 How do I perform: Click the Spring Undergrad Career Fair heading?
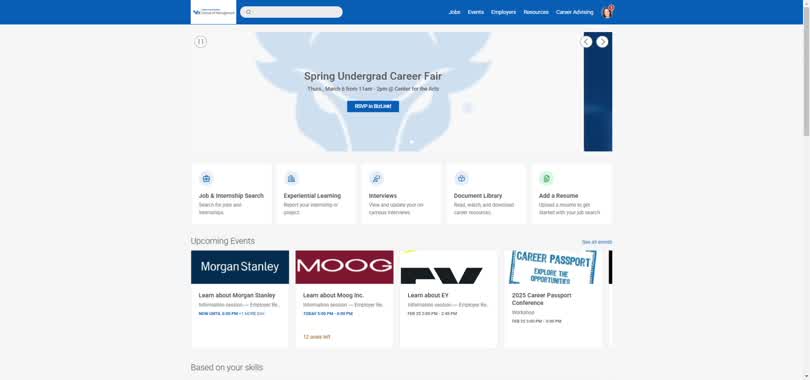[x=373, y=76]
